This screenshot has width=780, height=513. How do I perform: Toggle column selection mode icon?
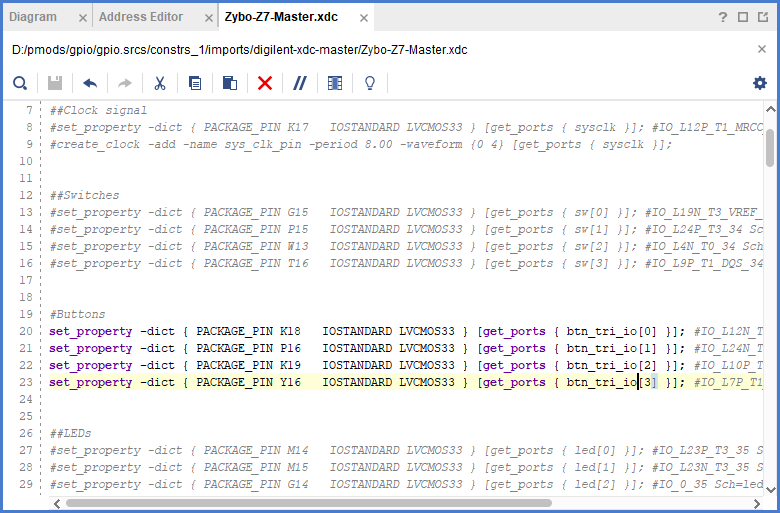point(335,83)
